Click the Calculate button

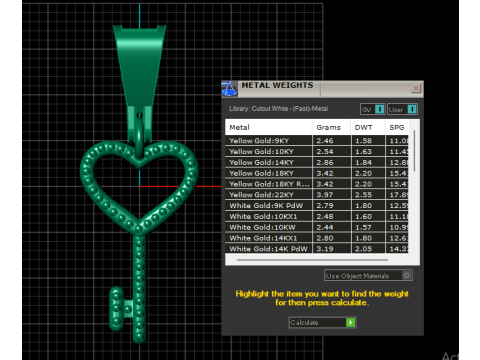[x=322, y=322]
